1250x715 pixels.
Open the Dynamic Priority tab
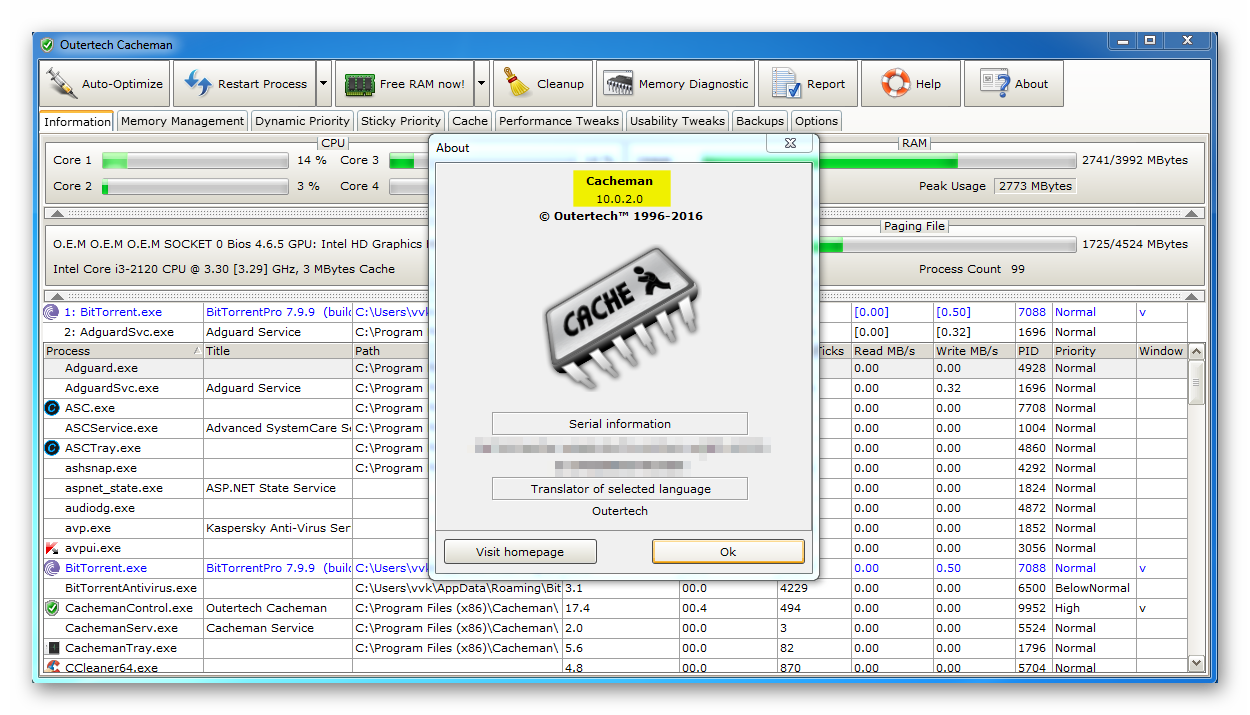click(x=302, y=121)
